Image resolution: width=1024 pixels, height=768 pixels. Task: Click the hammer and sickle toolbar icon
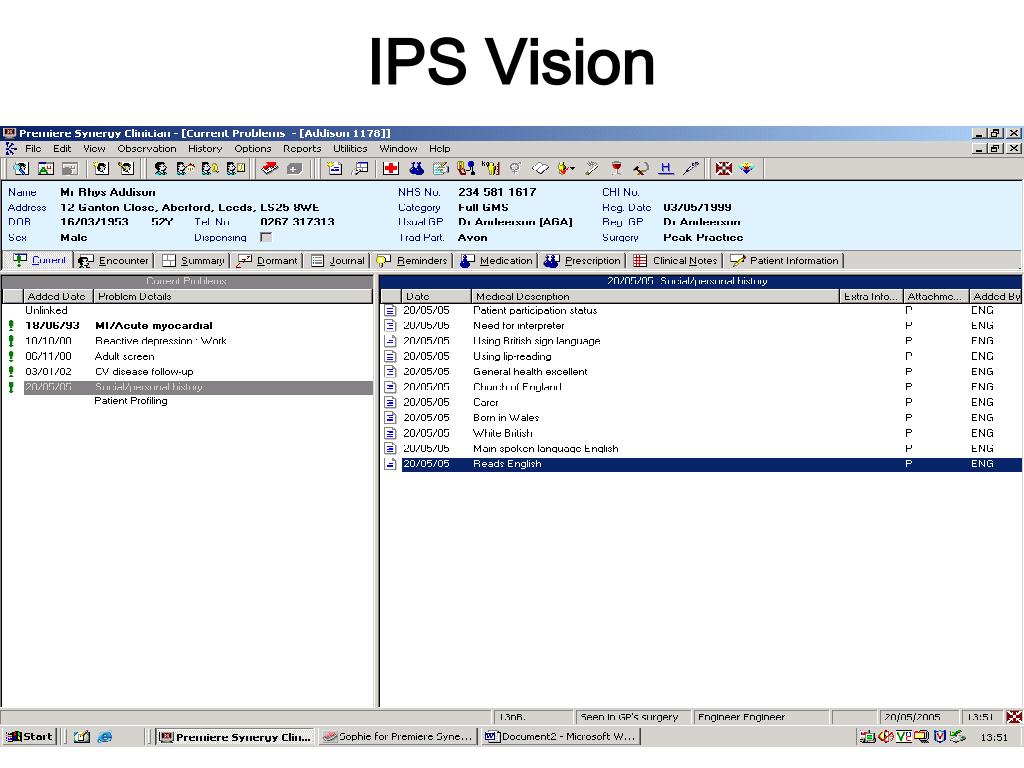[641, 168]
